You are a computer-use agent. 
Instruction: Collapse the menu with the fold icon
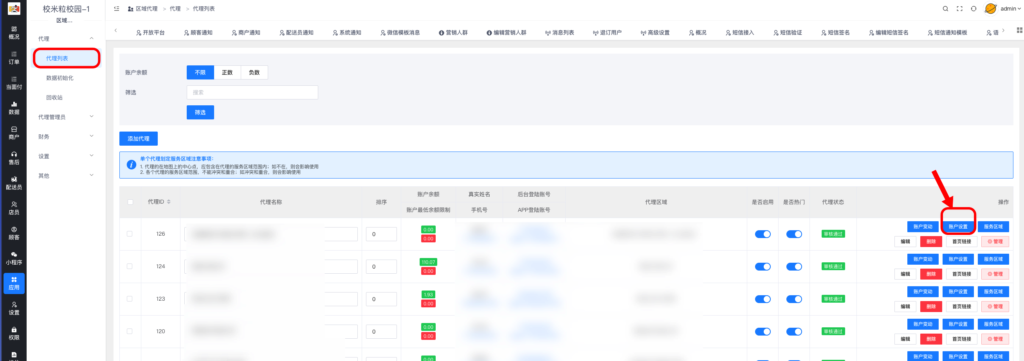(x=116, y=8)
